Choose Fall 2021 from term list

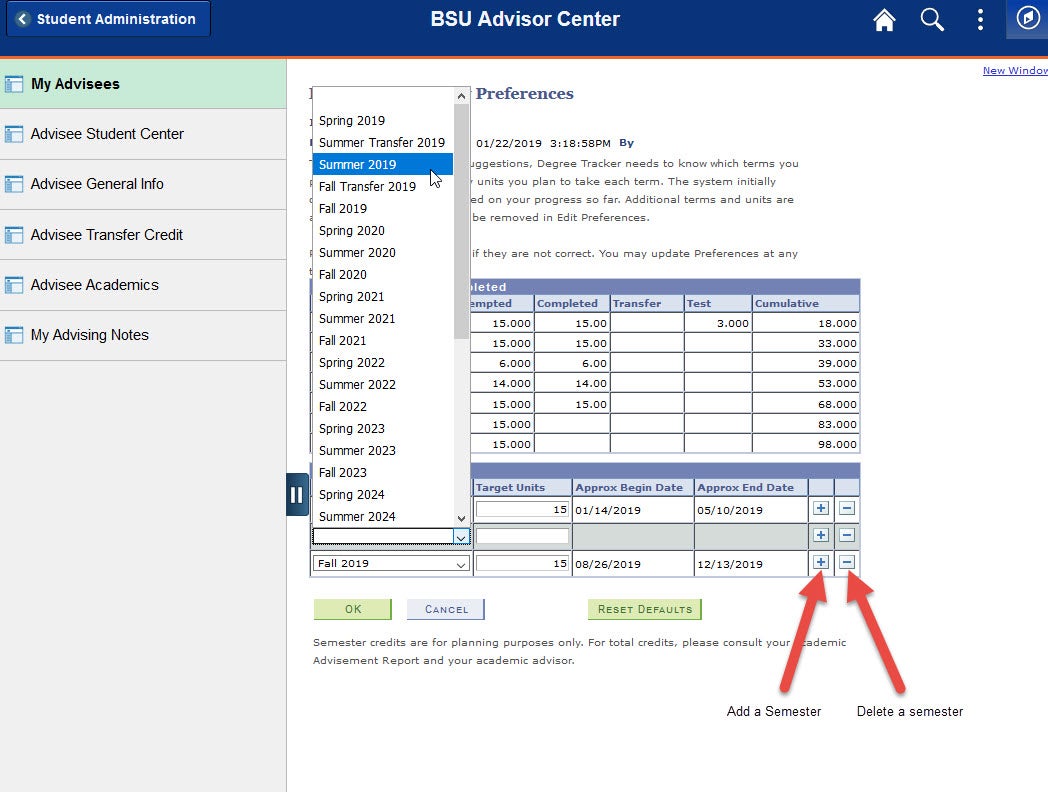pos(382,340)
